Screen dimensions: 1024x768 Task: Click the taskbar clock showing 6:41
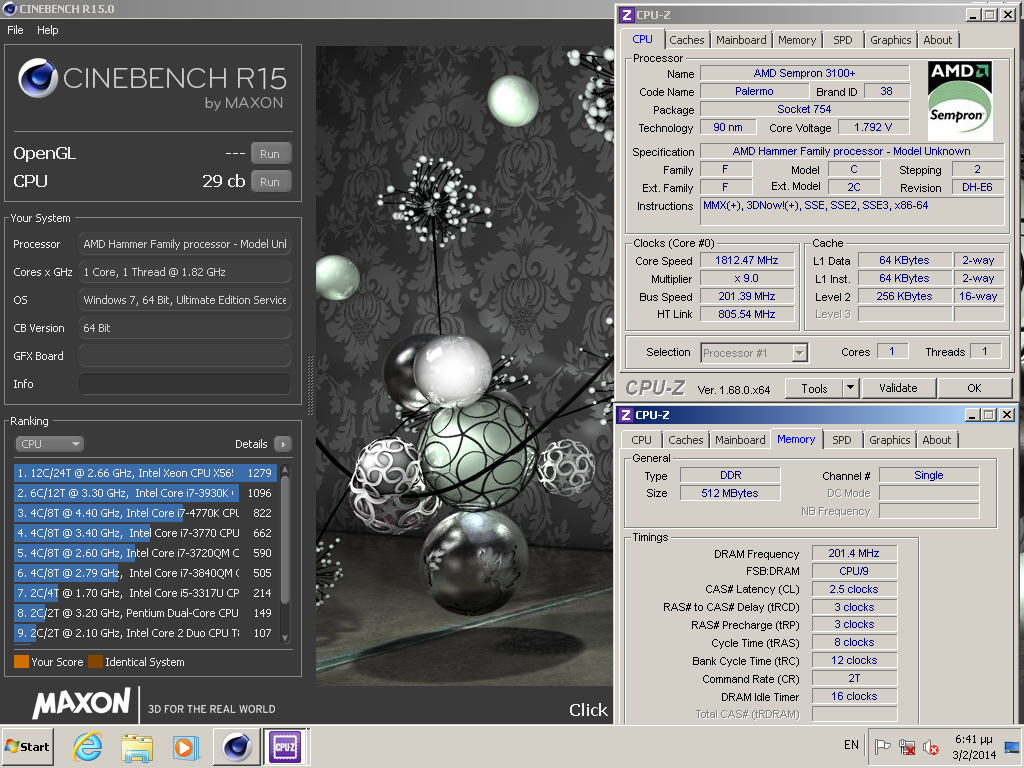tap(974, 747)
